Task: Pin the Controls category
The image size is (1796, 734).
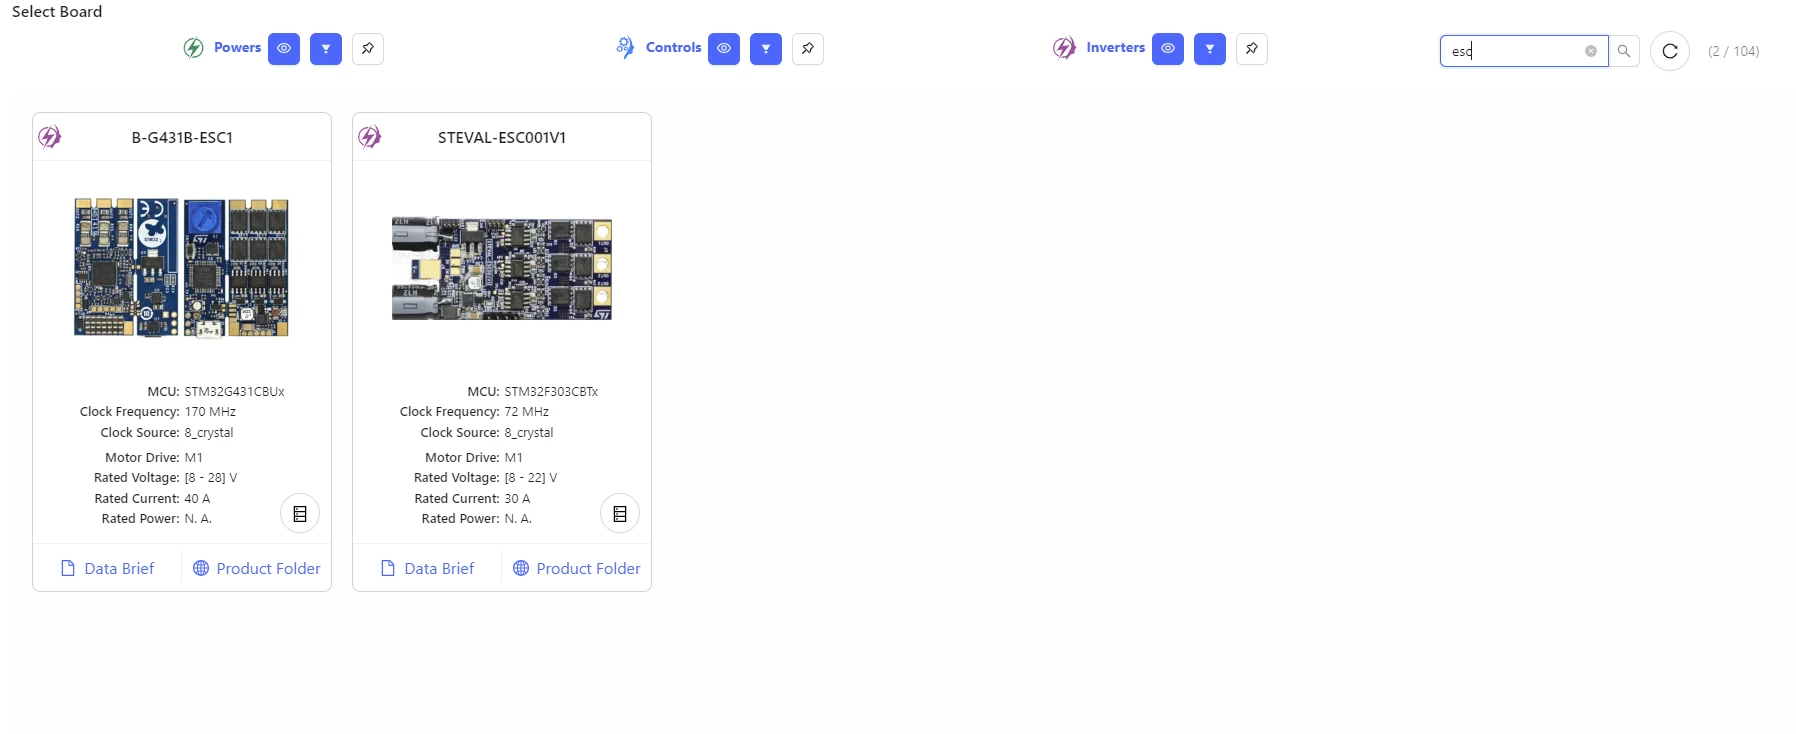Action: tap(808, 49)
